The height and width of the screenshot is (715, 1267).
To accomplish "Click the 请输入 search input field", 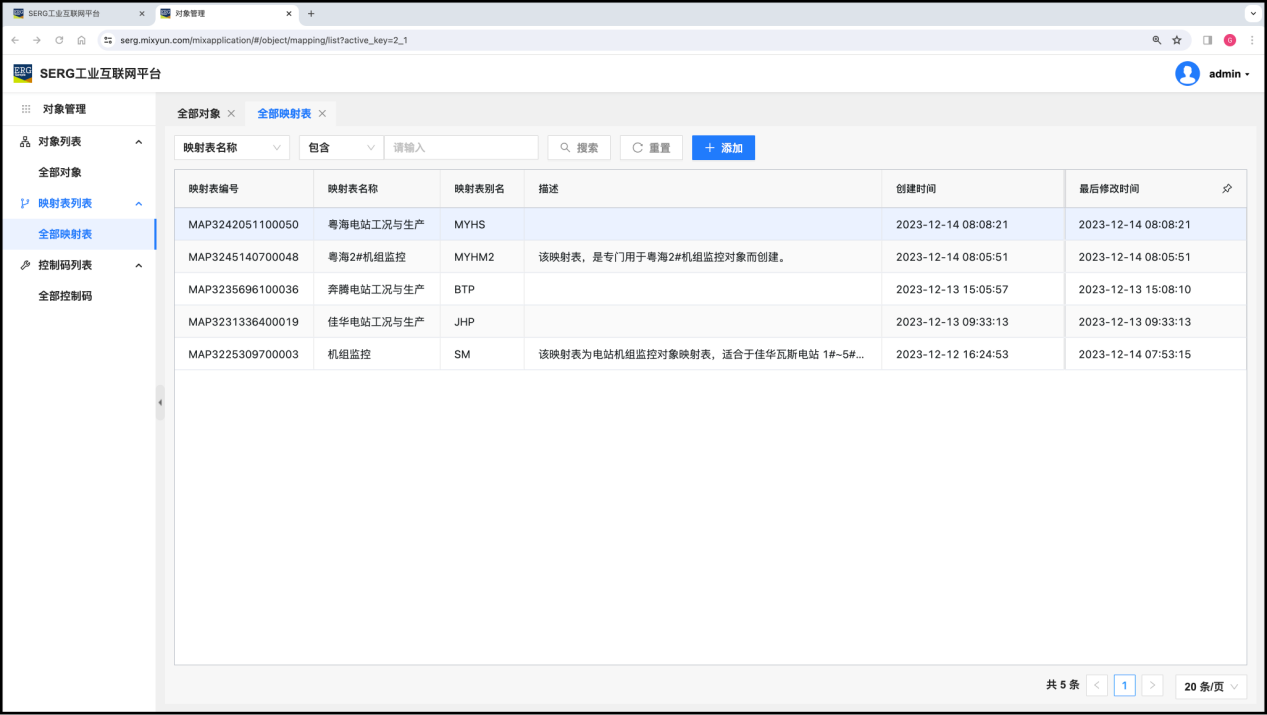I will 461,148.
